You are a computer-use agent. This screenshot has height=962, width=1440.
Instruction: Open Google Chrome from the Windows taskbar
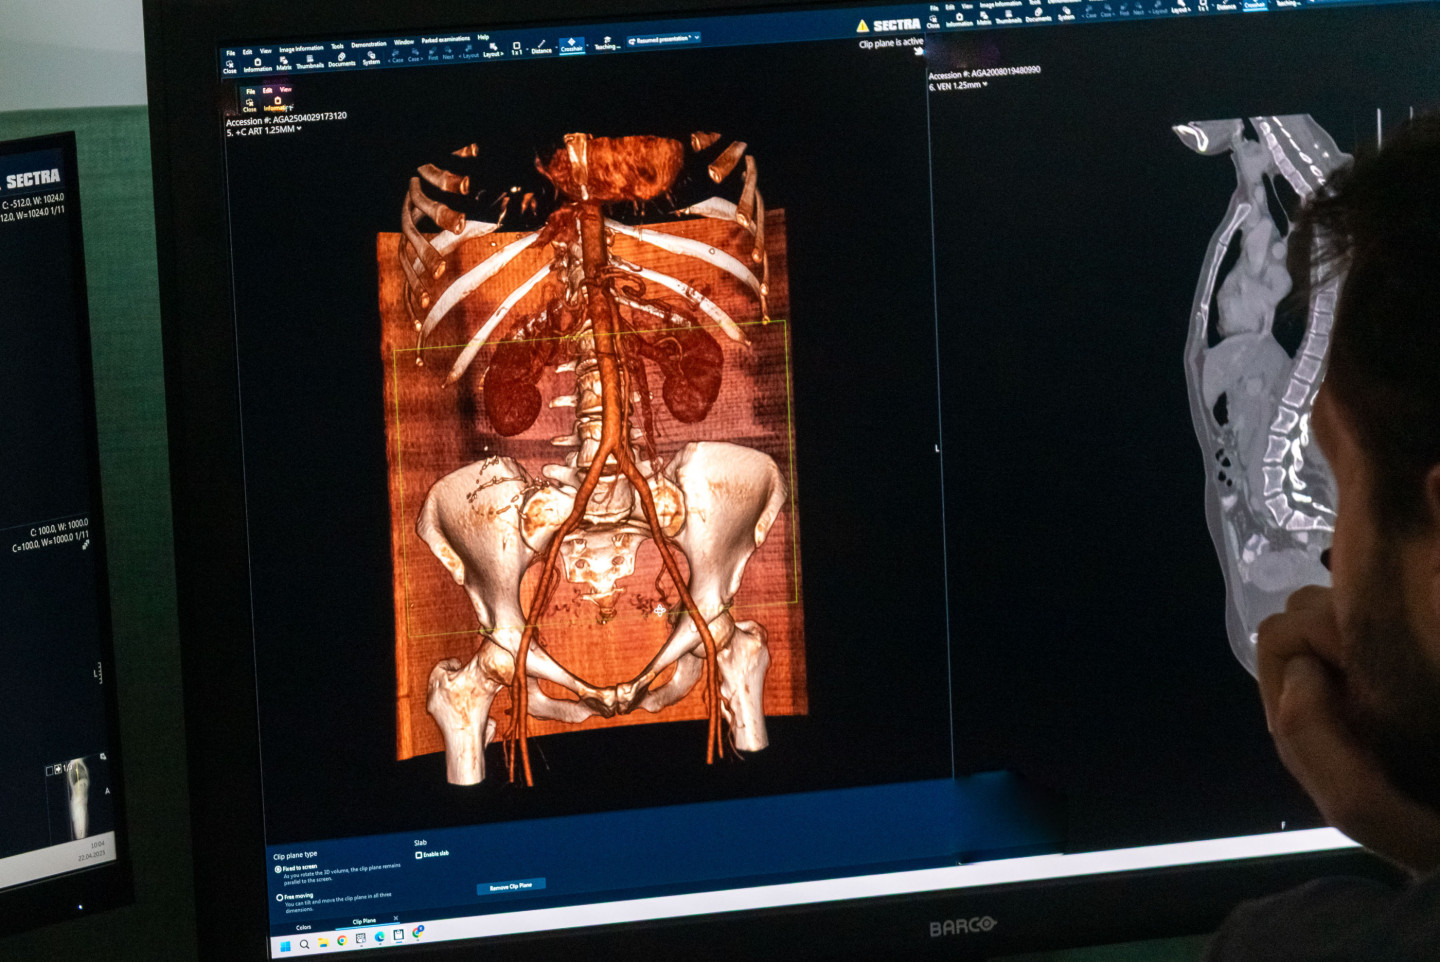342,940
